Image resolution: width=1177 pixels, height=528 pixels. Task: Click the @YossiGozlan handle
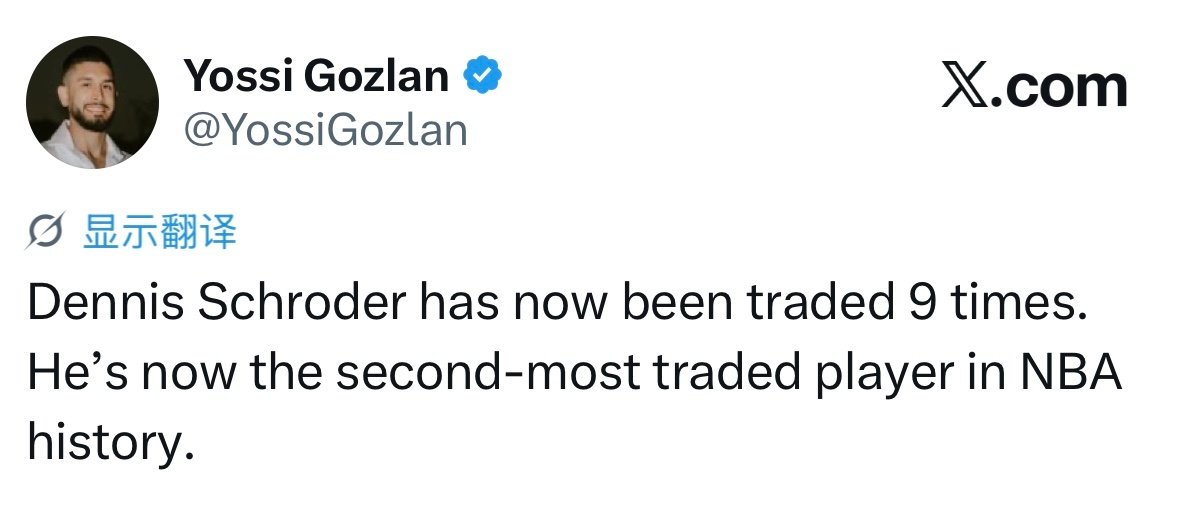(x=325, y=129)
